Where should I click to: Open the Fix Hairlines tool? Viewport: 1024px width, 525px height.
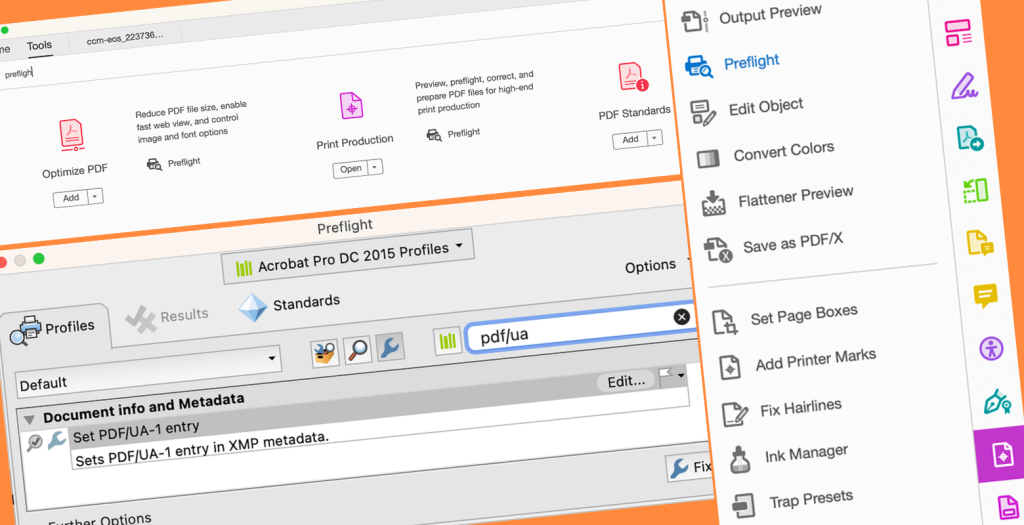782,411
